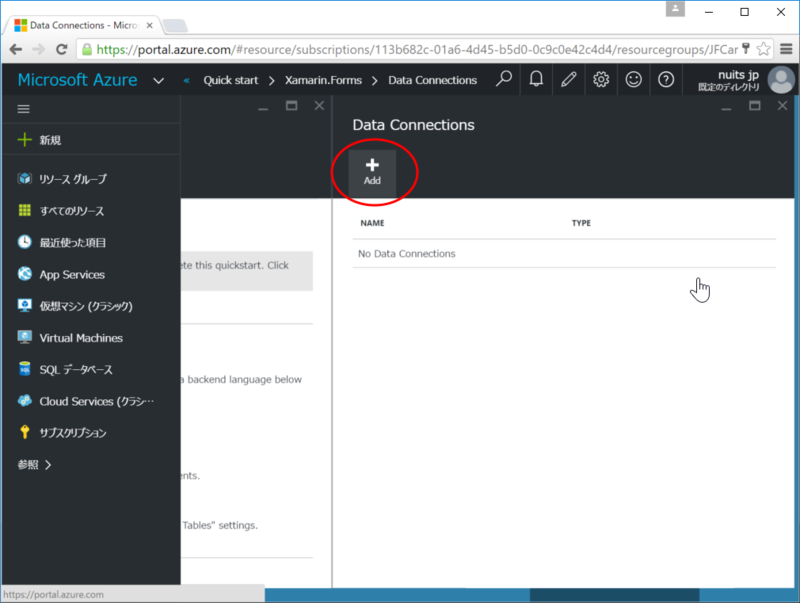Click the Chrome profile icon in title bar
Viewport: 800px width, 603px height.
675,9
